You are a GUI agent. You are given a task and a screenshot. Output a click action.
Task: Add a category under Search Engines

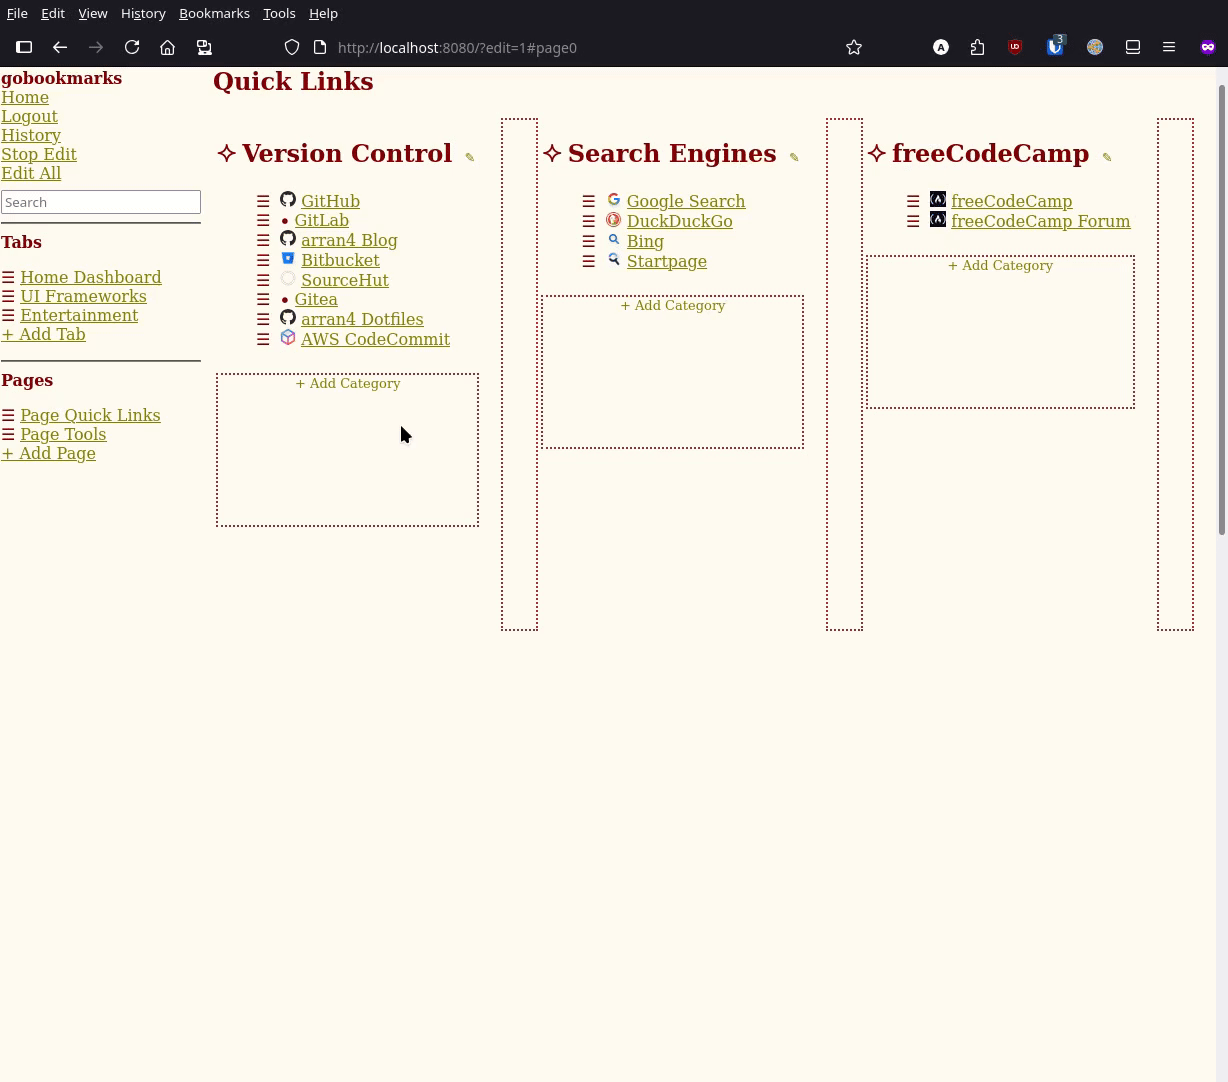pyautogui.click(x=672, y=305)
